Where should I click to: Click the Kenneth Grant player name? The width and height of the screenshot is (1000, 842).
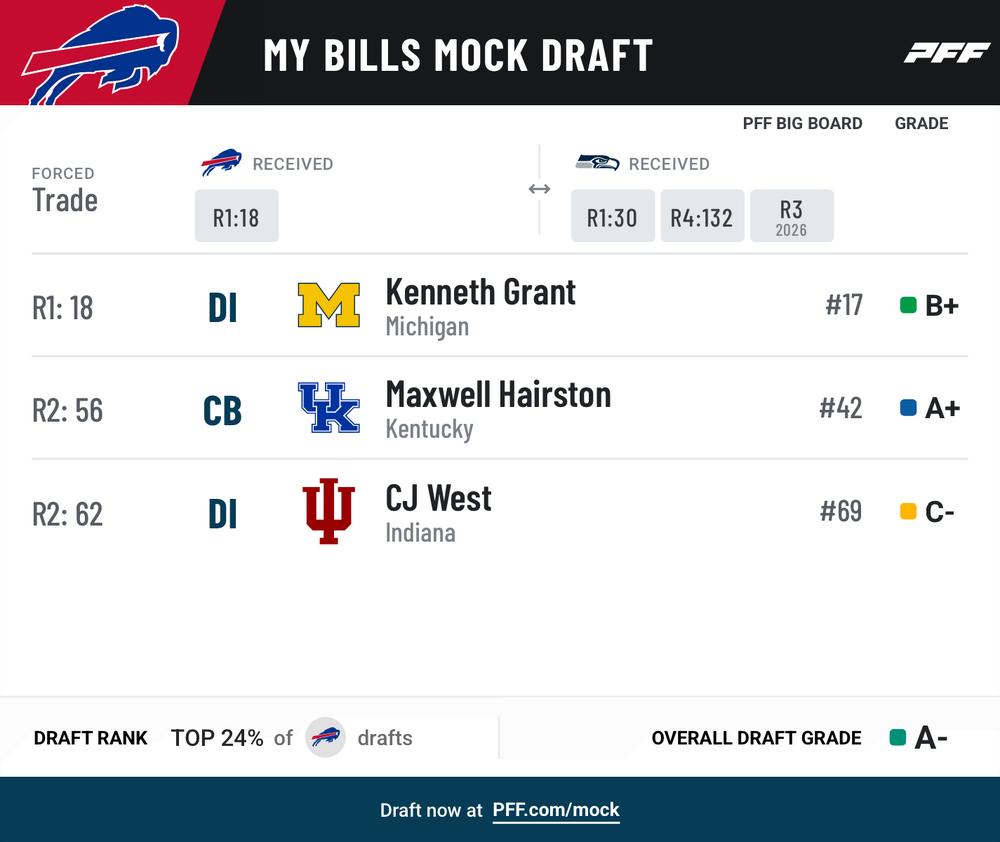tap(481, 293)
